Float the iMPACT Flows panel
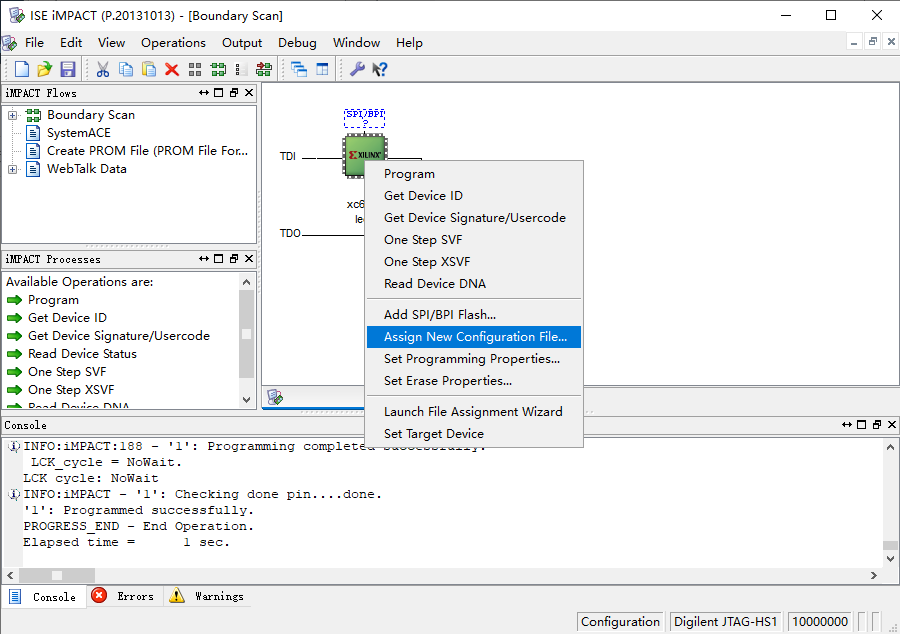 coord(233,93)
